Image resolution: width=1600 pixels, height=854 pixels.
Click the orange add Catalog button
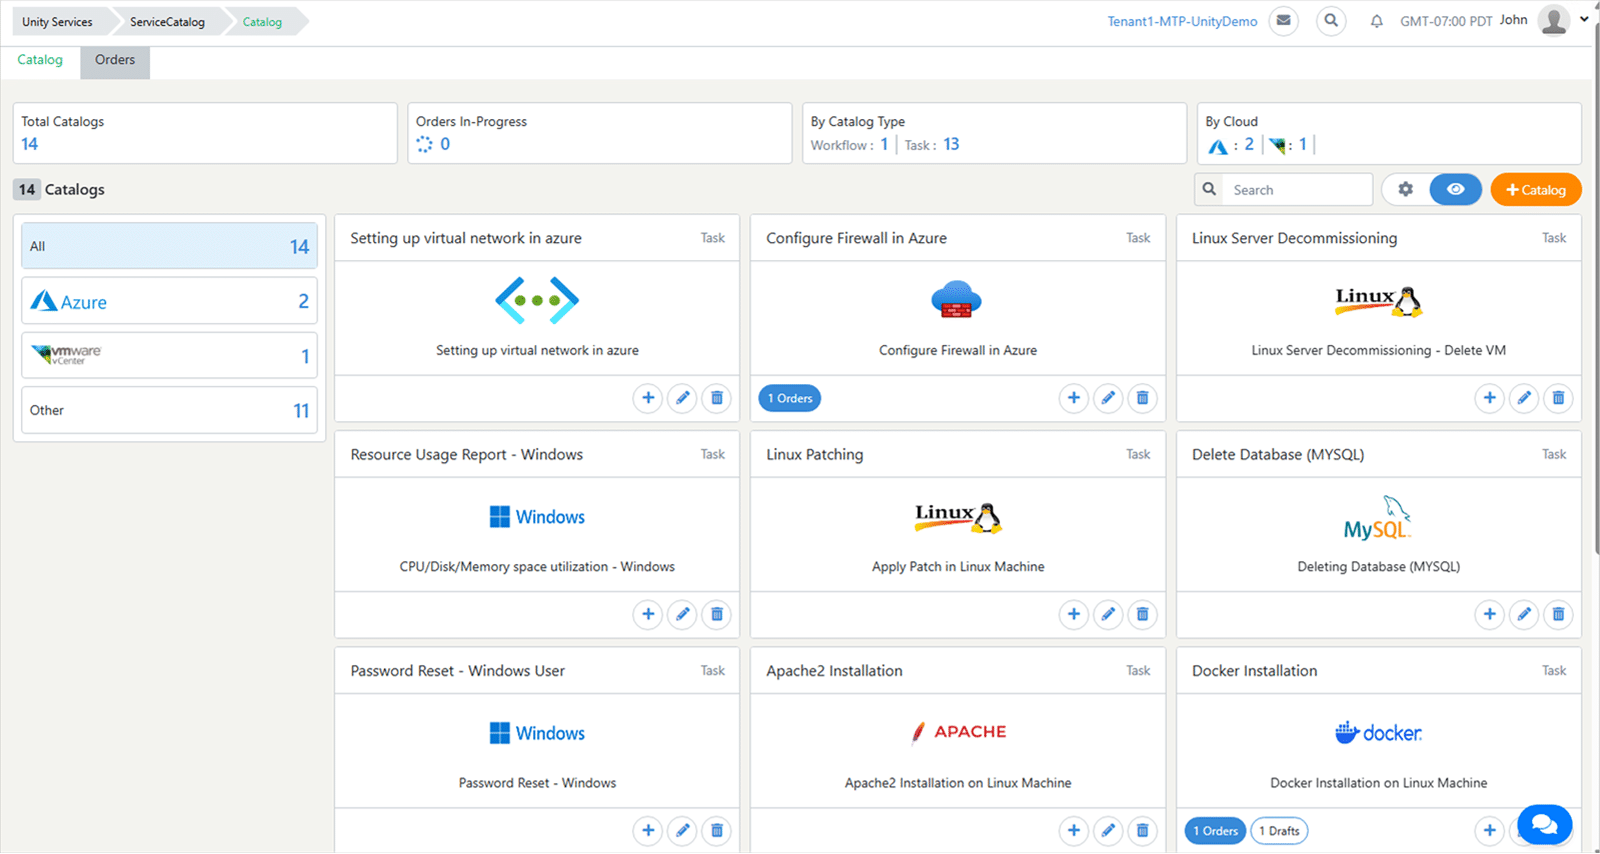tap(1535, 189)
